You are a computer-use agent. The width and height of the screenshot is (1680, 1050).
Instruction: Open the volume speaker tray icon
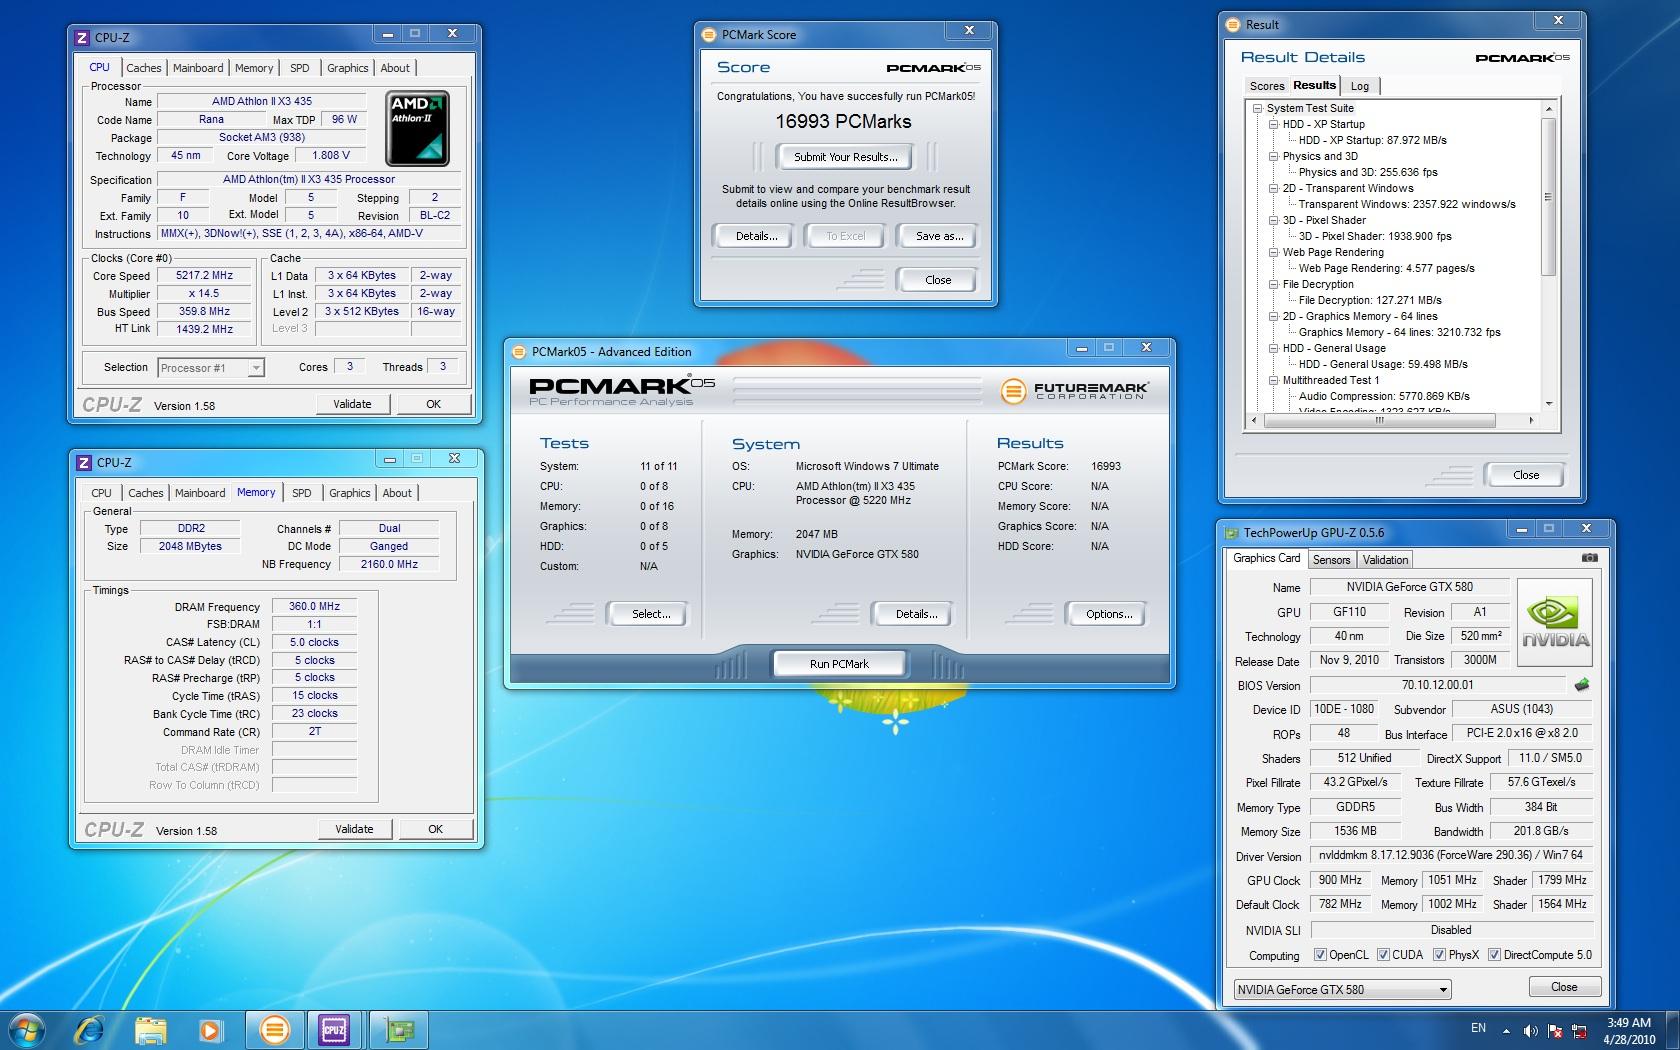pyautogui.click(x=1530, y=1030)
